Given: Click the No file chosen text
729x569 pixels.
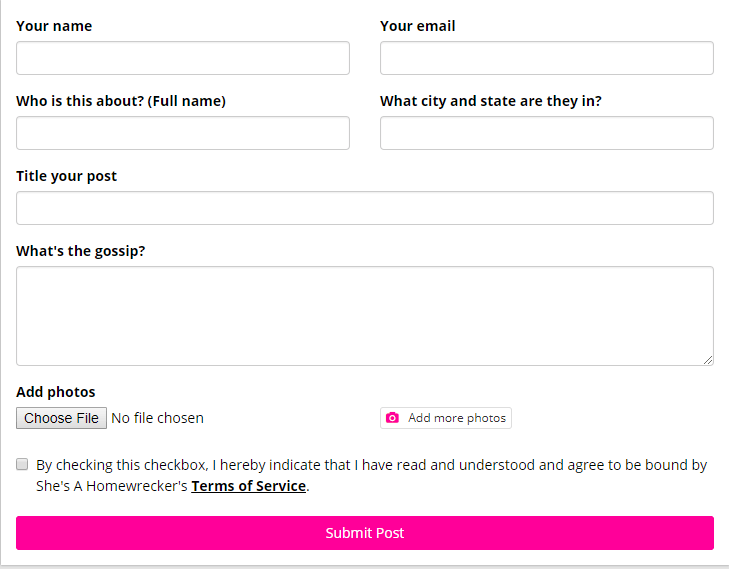Looking at the screenshot, I should (x=158, y=418).
